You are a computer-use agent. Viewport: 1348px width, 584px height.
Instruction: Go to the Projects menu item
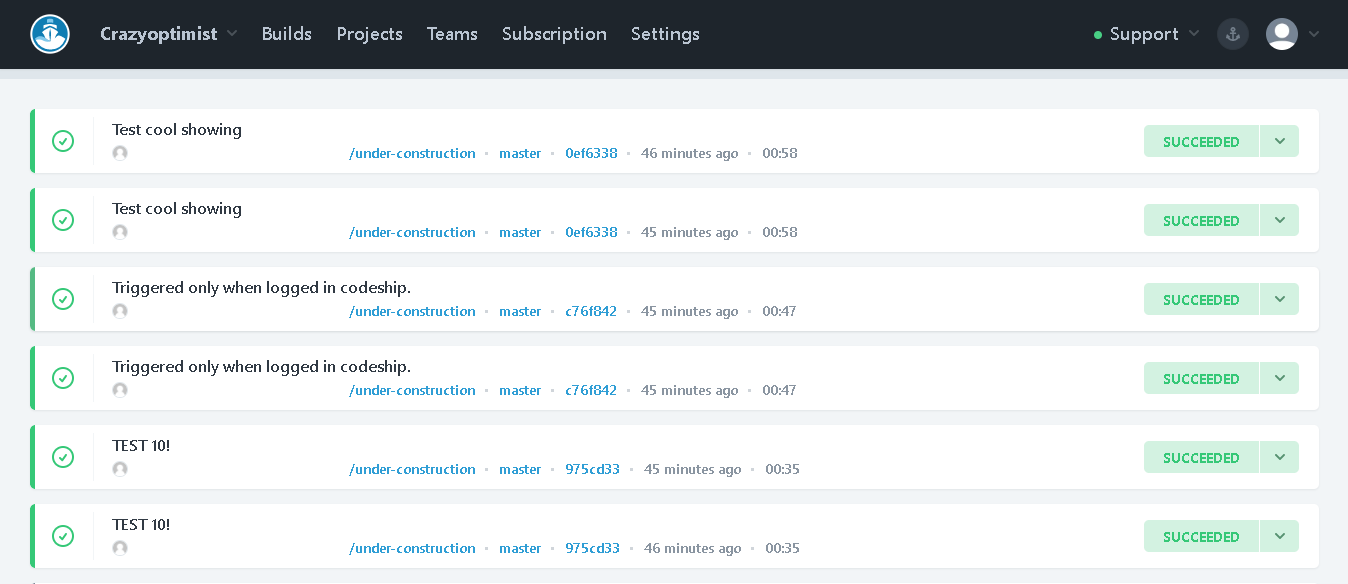point(369,34)
